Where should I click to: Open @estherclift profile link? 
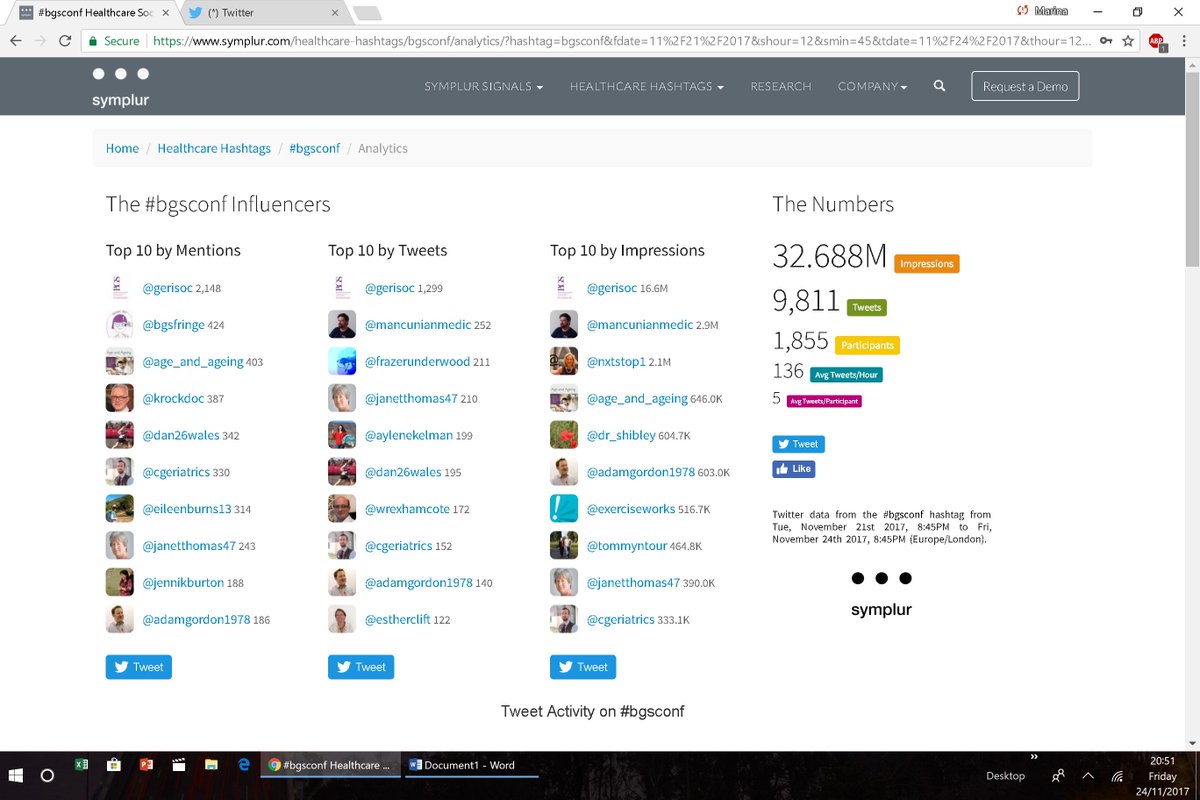(397, 619)
